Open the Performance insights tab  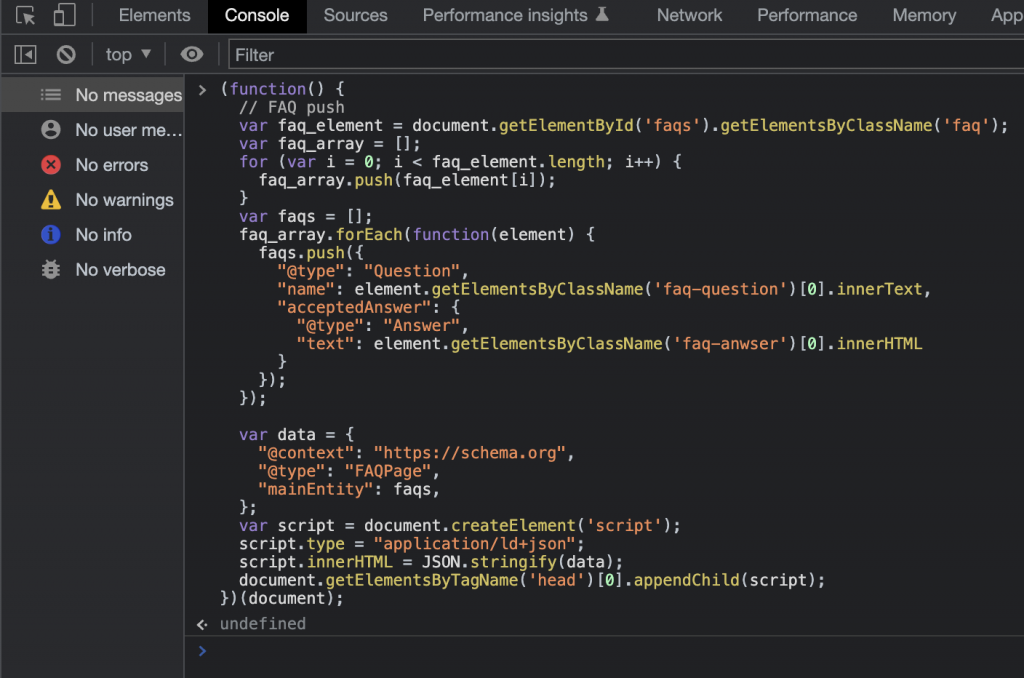[515, 16]
